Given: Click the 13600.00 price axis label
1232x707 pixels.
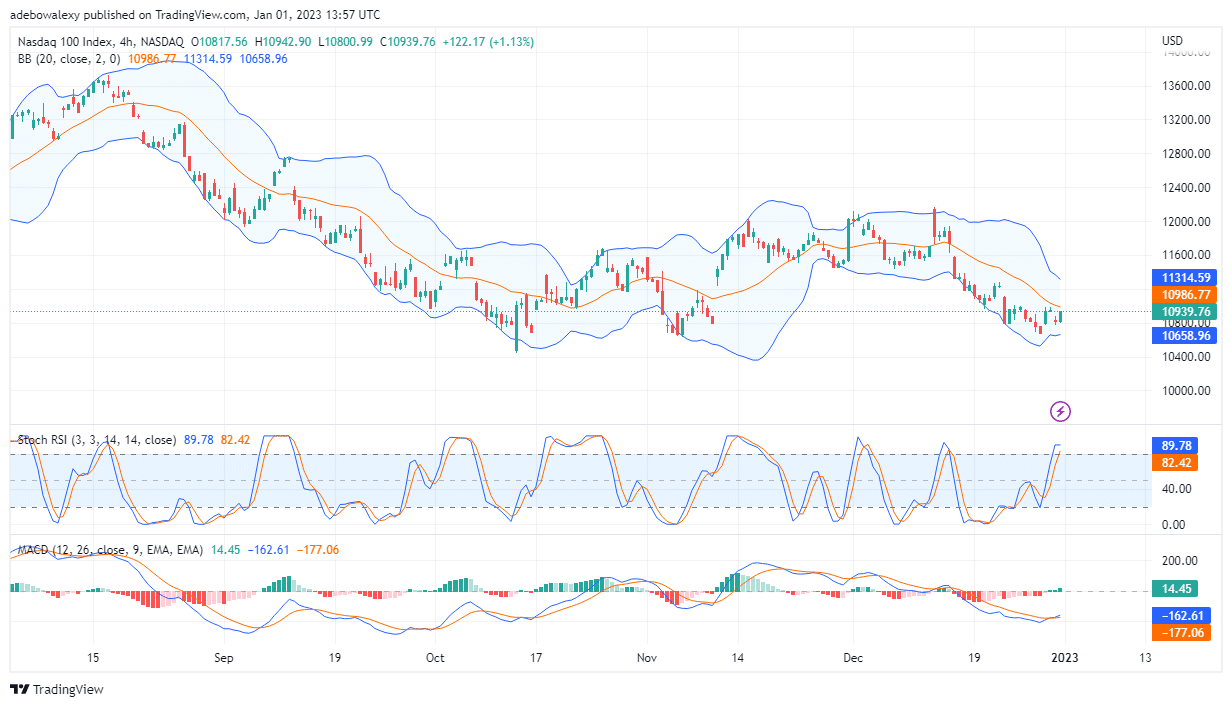Looking at the screenshot, I should click(1186, 86).
